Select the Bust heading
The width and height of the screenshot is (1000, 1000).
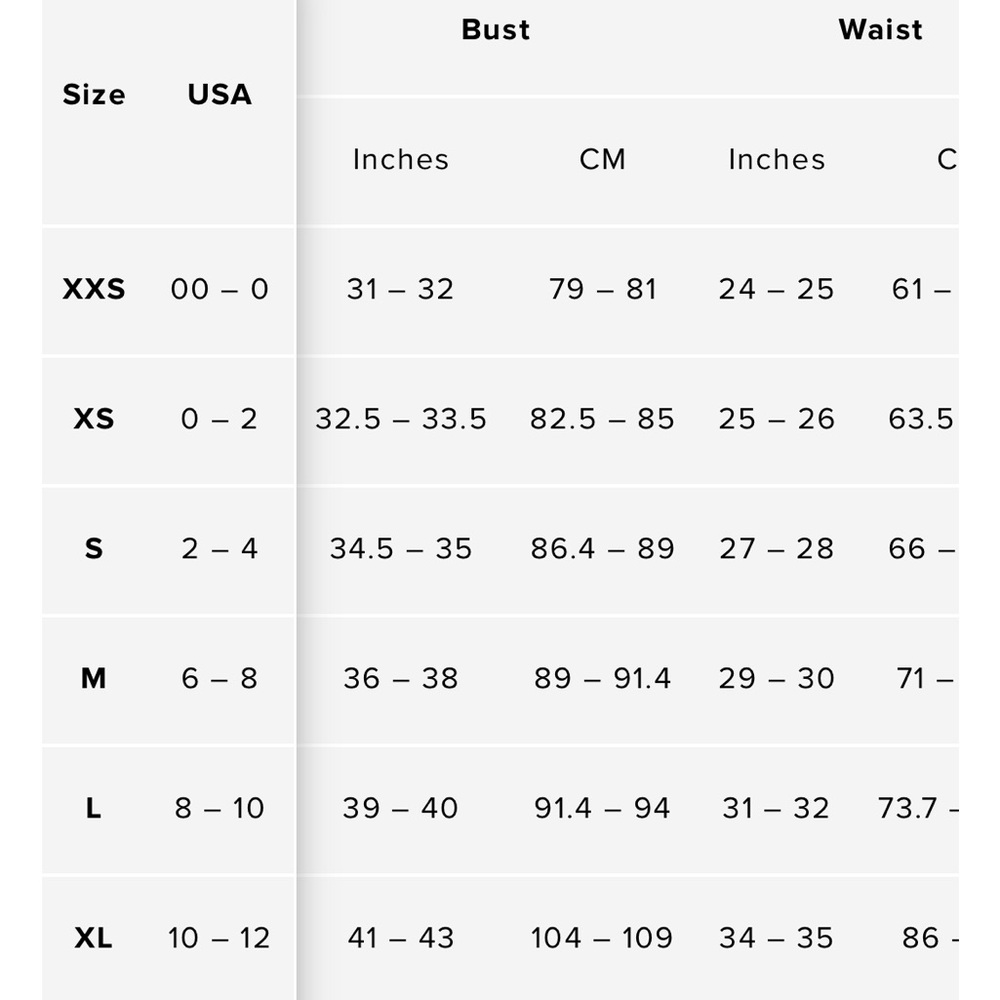click(x=496, y=30)
